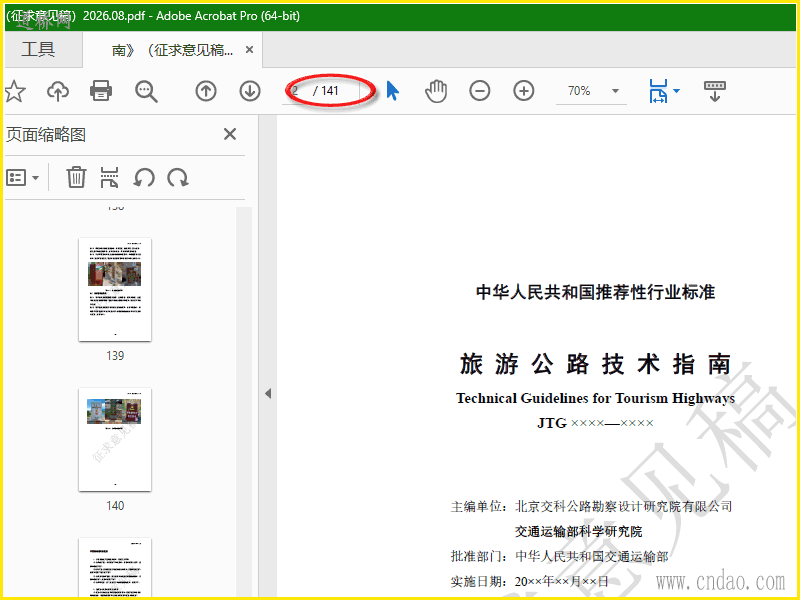Click the 北京交科公路勘察设计研究院有限公司 text
Viewport: 800px width, 600px height.
623,506
